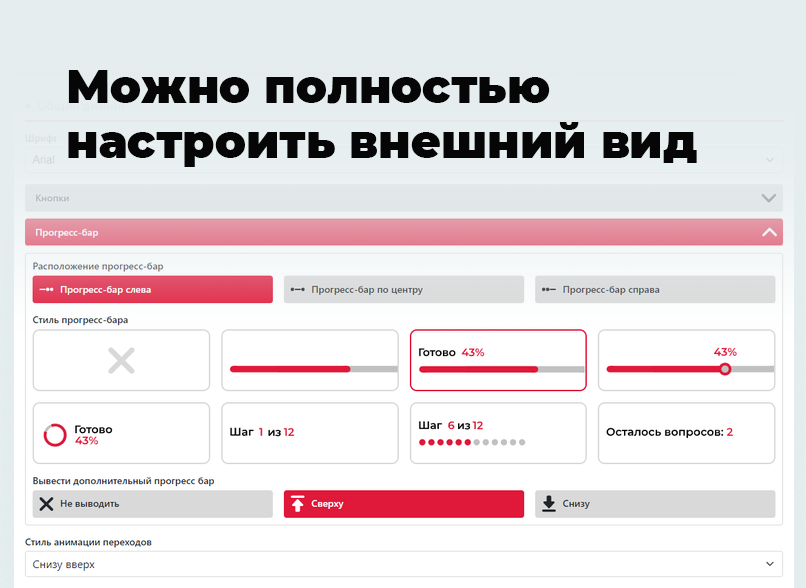Select slider style with 43% knob
806x588 pixels.
point(686,361)
